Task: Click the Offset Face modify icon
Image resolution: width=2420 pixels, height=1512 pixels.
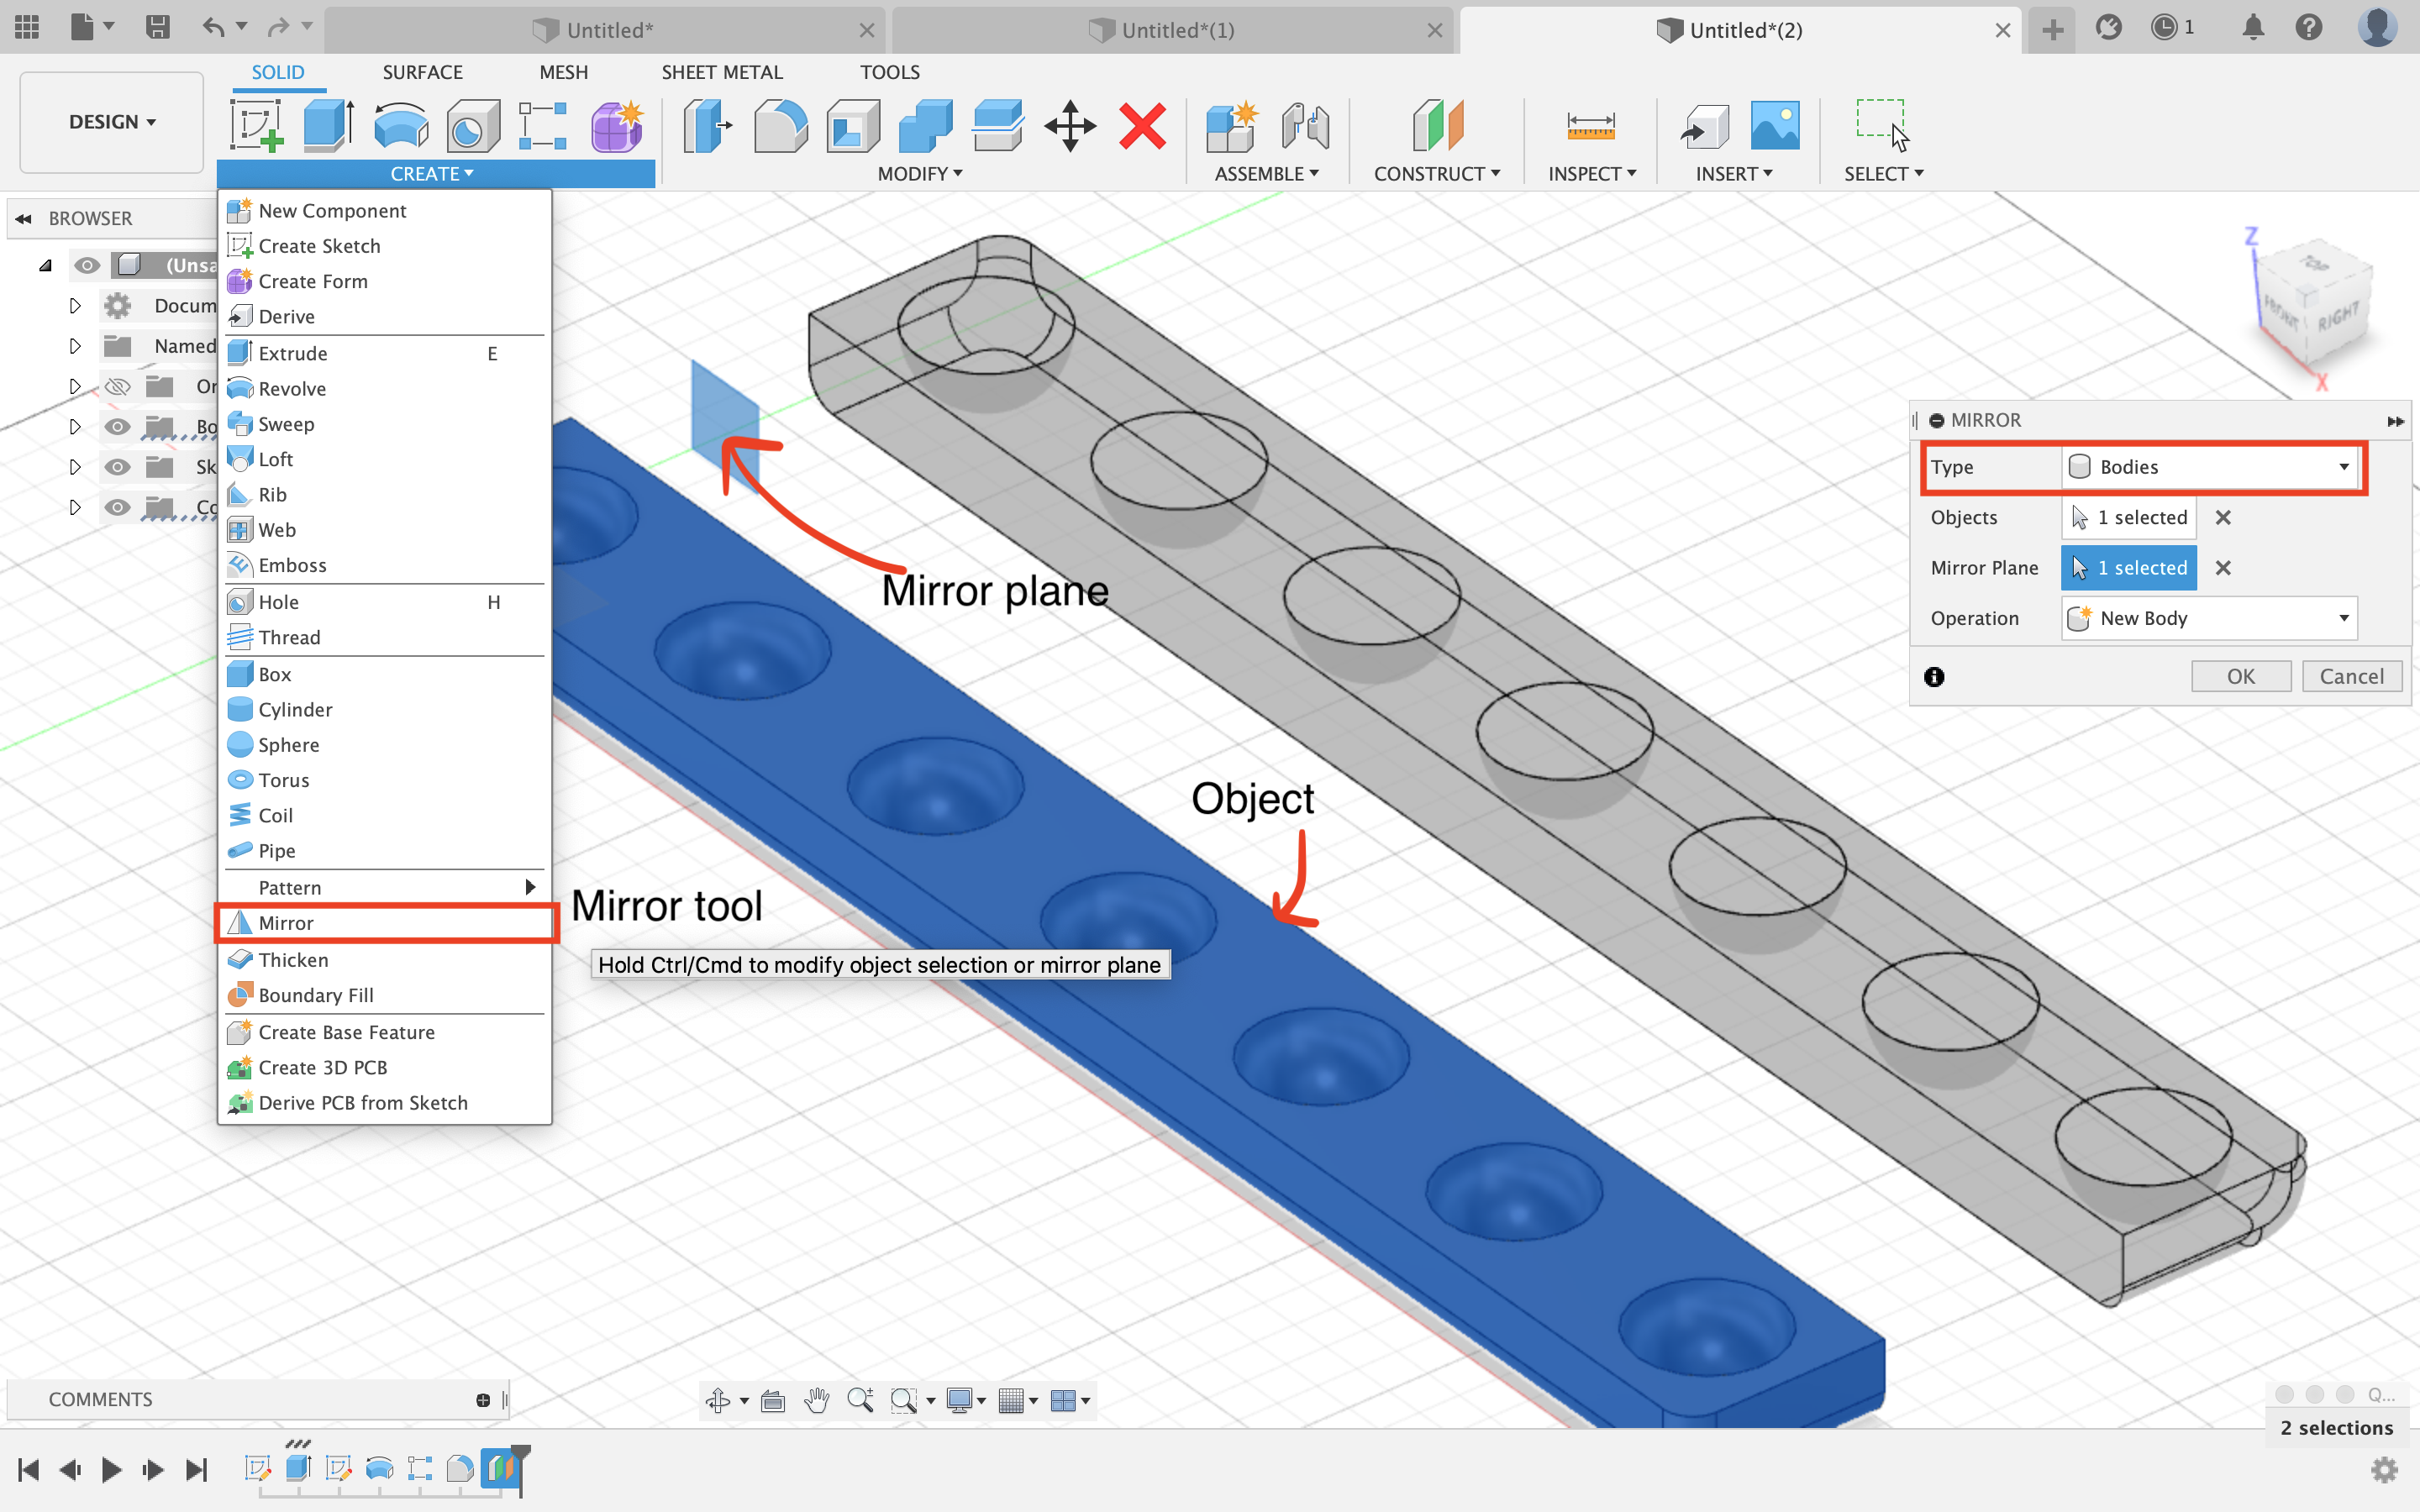Action: [x=998, y=127]
